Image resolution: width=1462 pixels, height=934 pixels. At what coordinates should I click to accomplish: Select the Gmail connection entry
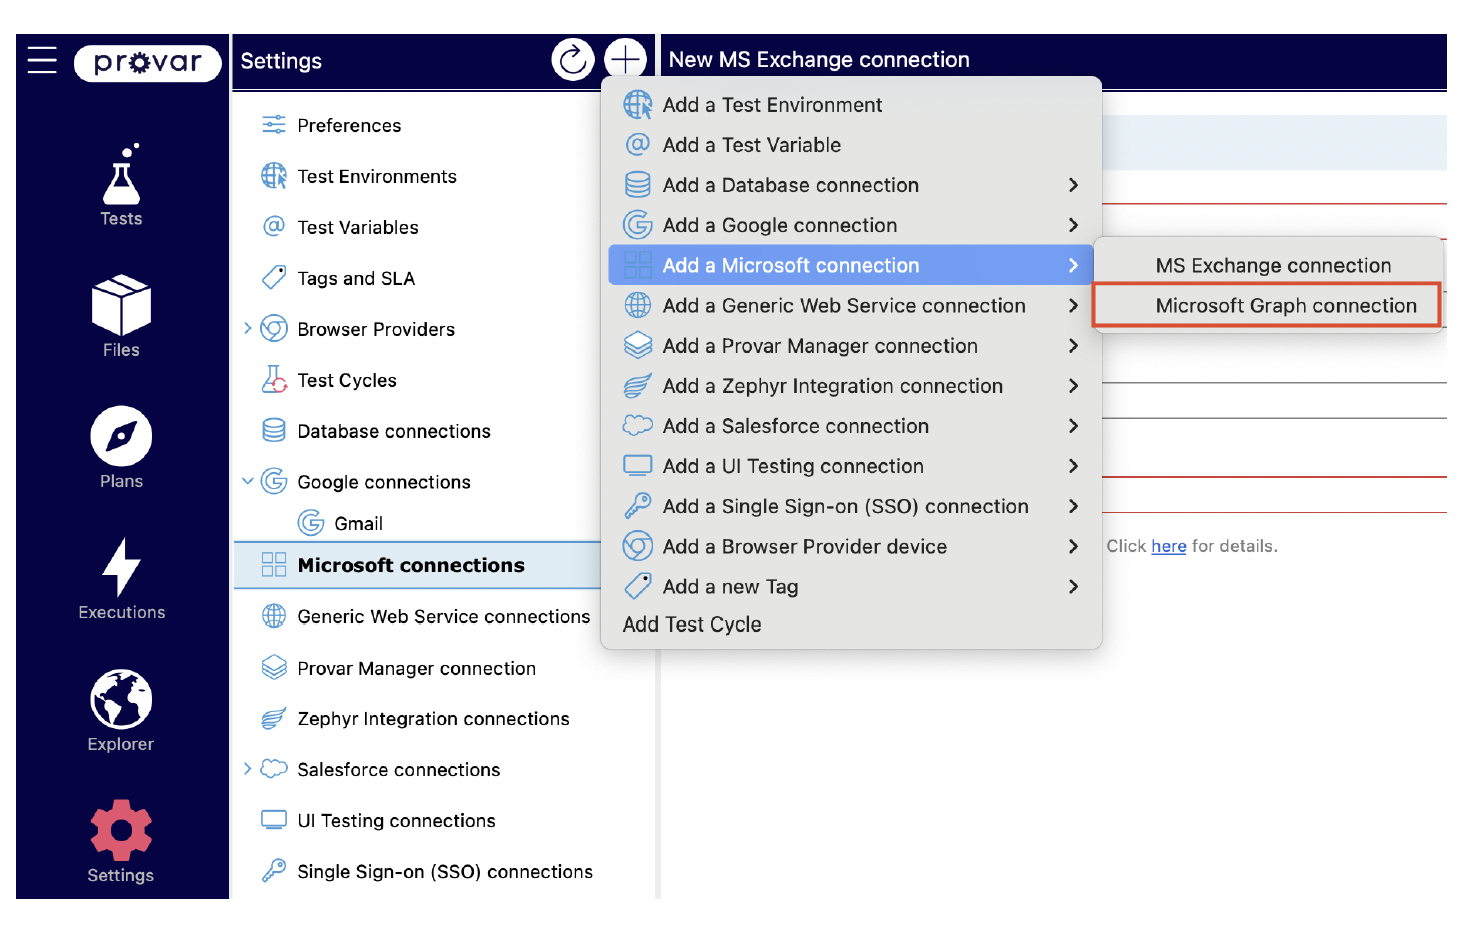358,523
